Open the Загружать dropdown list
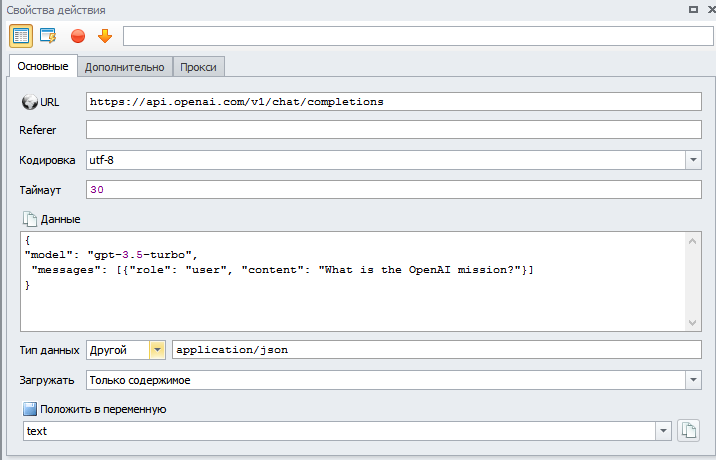The height and width of the screenshot is (460, 716). [693, 380]
